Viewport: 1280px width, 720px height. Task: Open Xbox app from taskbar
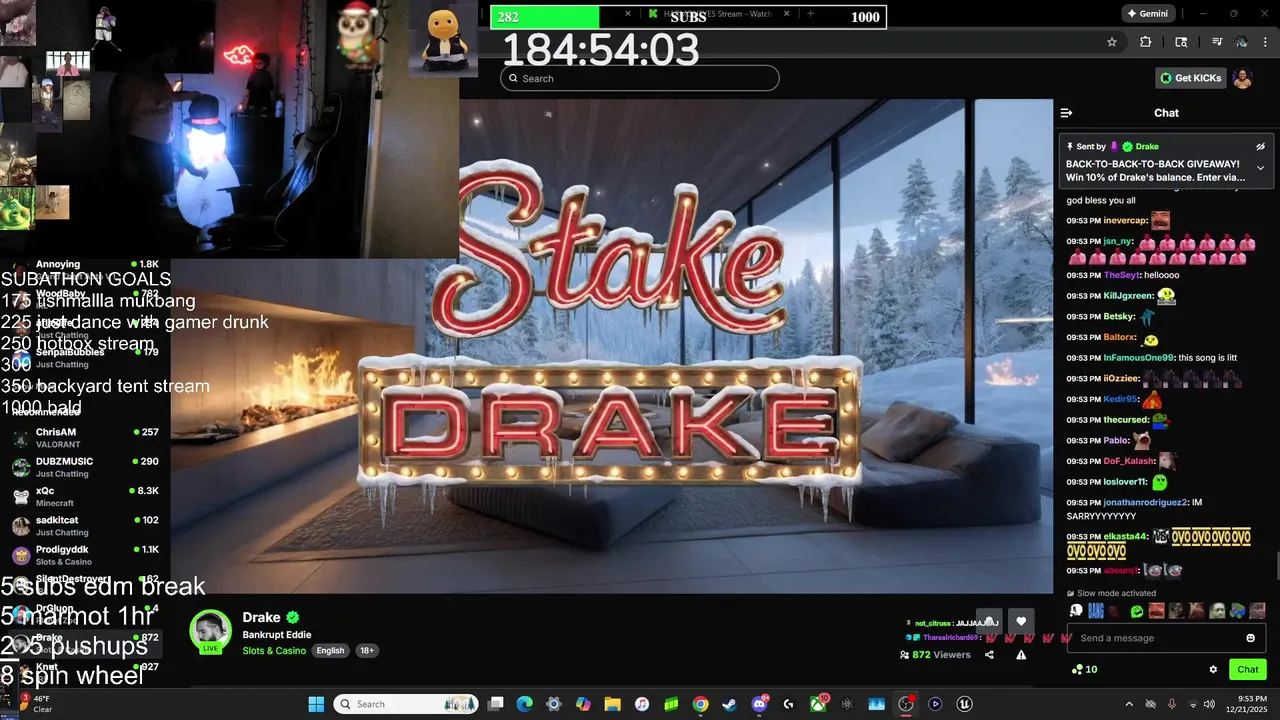[x=818, y=704]
